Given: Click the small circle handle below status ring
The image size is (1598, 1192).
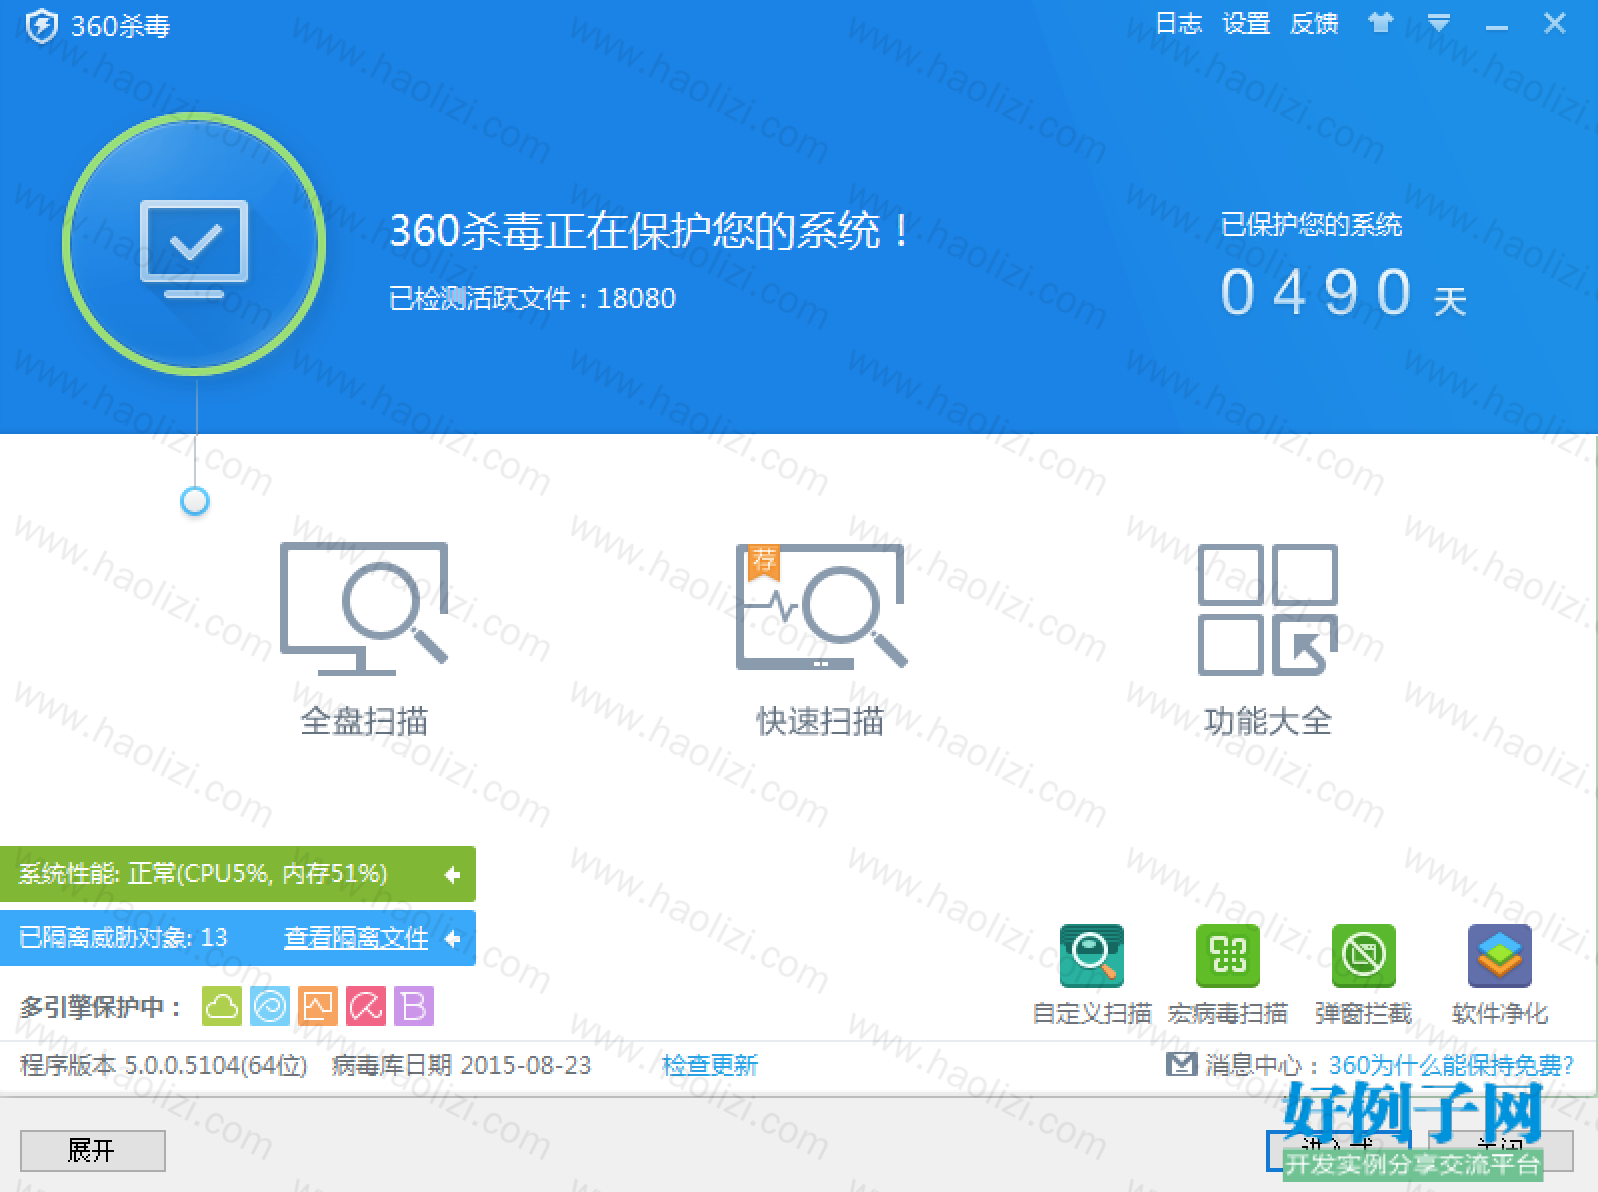Looking at the screenshot, I should [194, 501].
